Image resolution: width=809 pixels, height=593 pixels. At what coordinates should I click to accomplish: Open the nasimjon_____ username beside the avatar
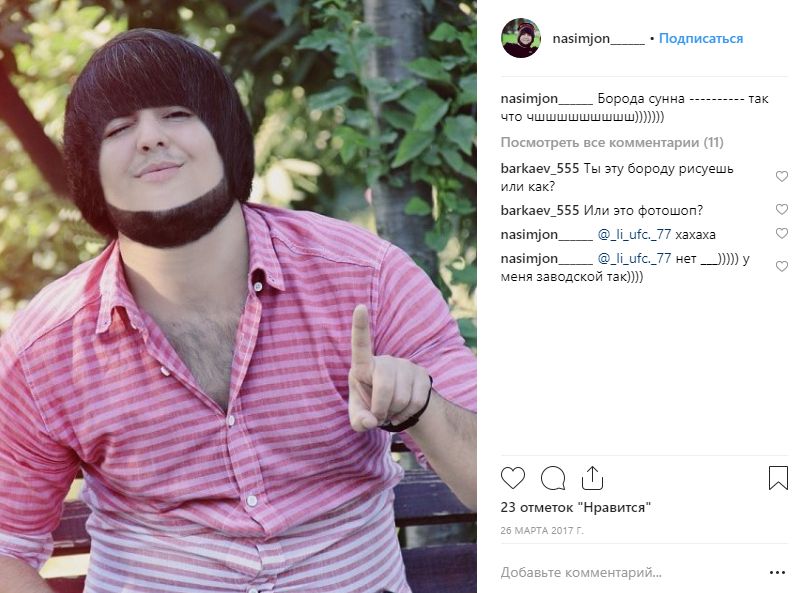point(598,39)
